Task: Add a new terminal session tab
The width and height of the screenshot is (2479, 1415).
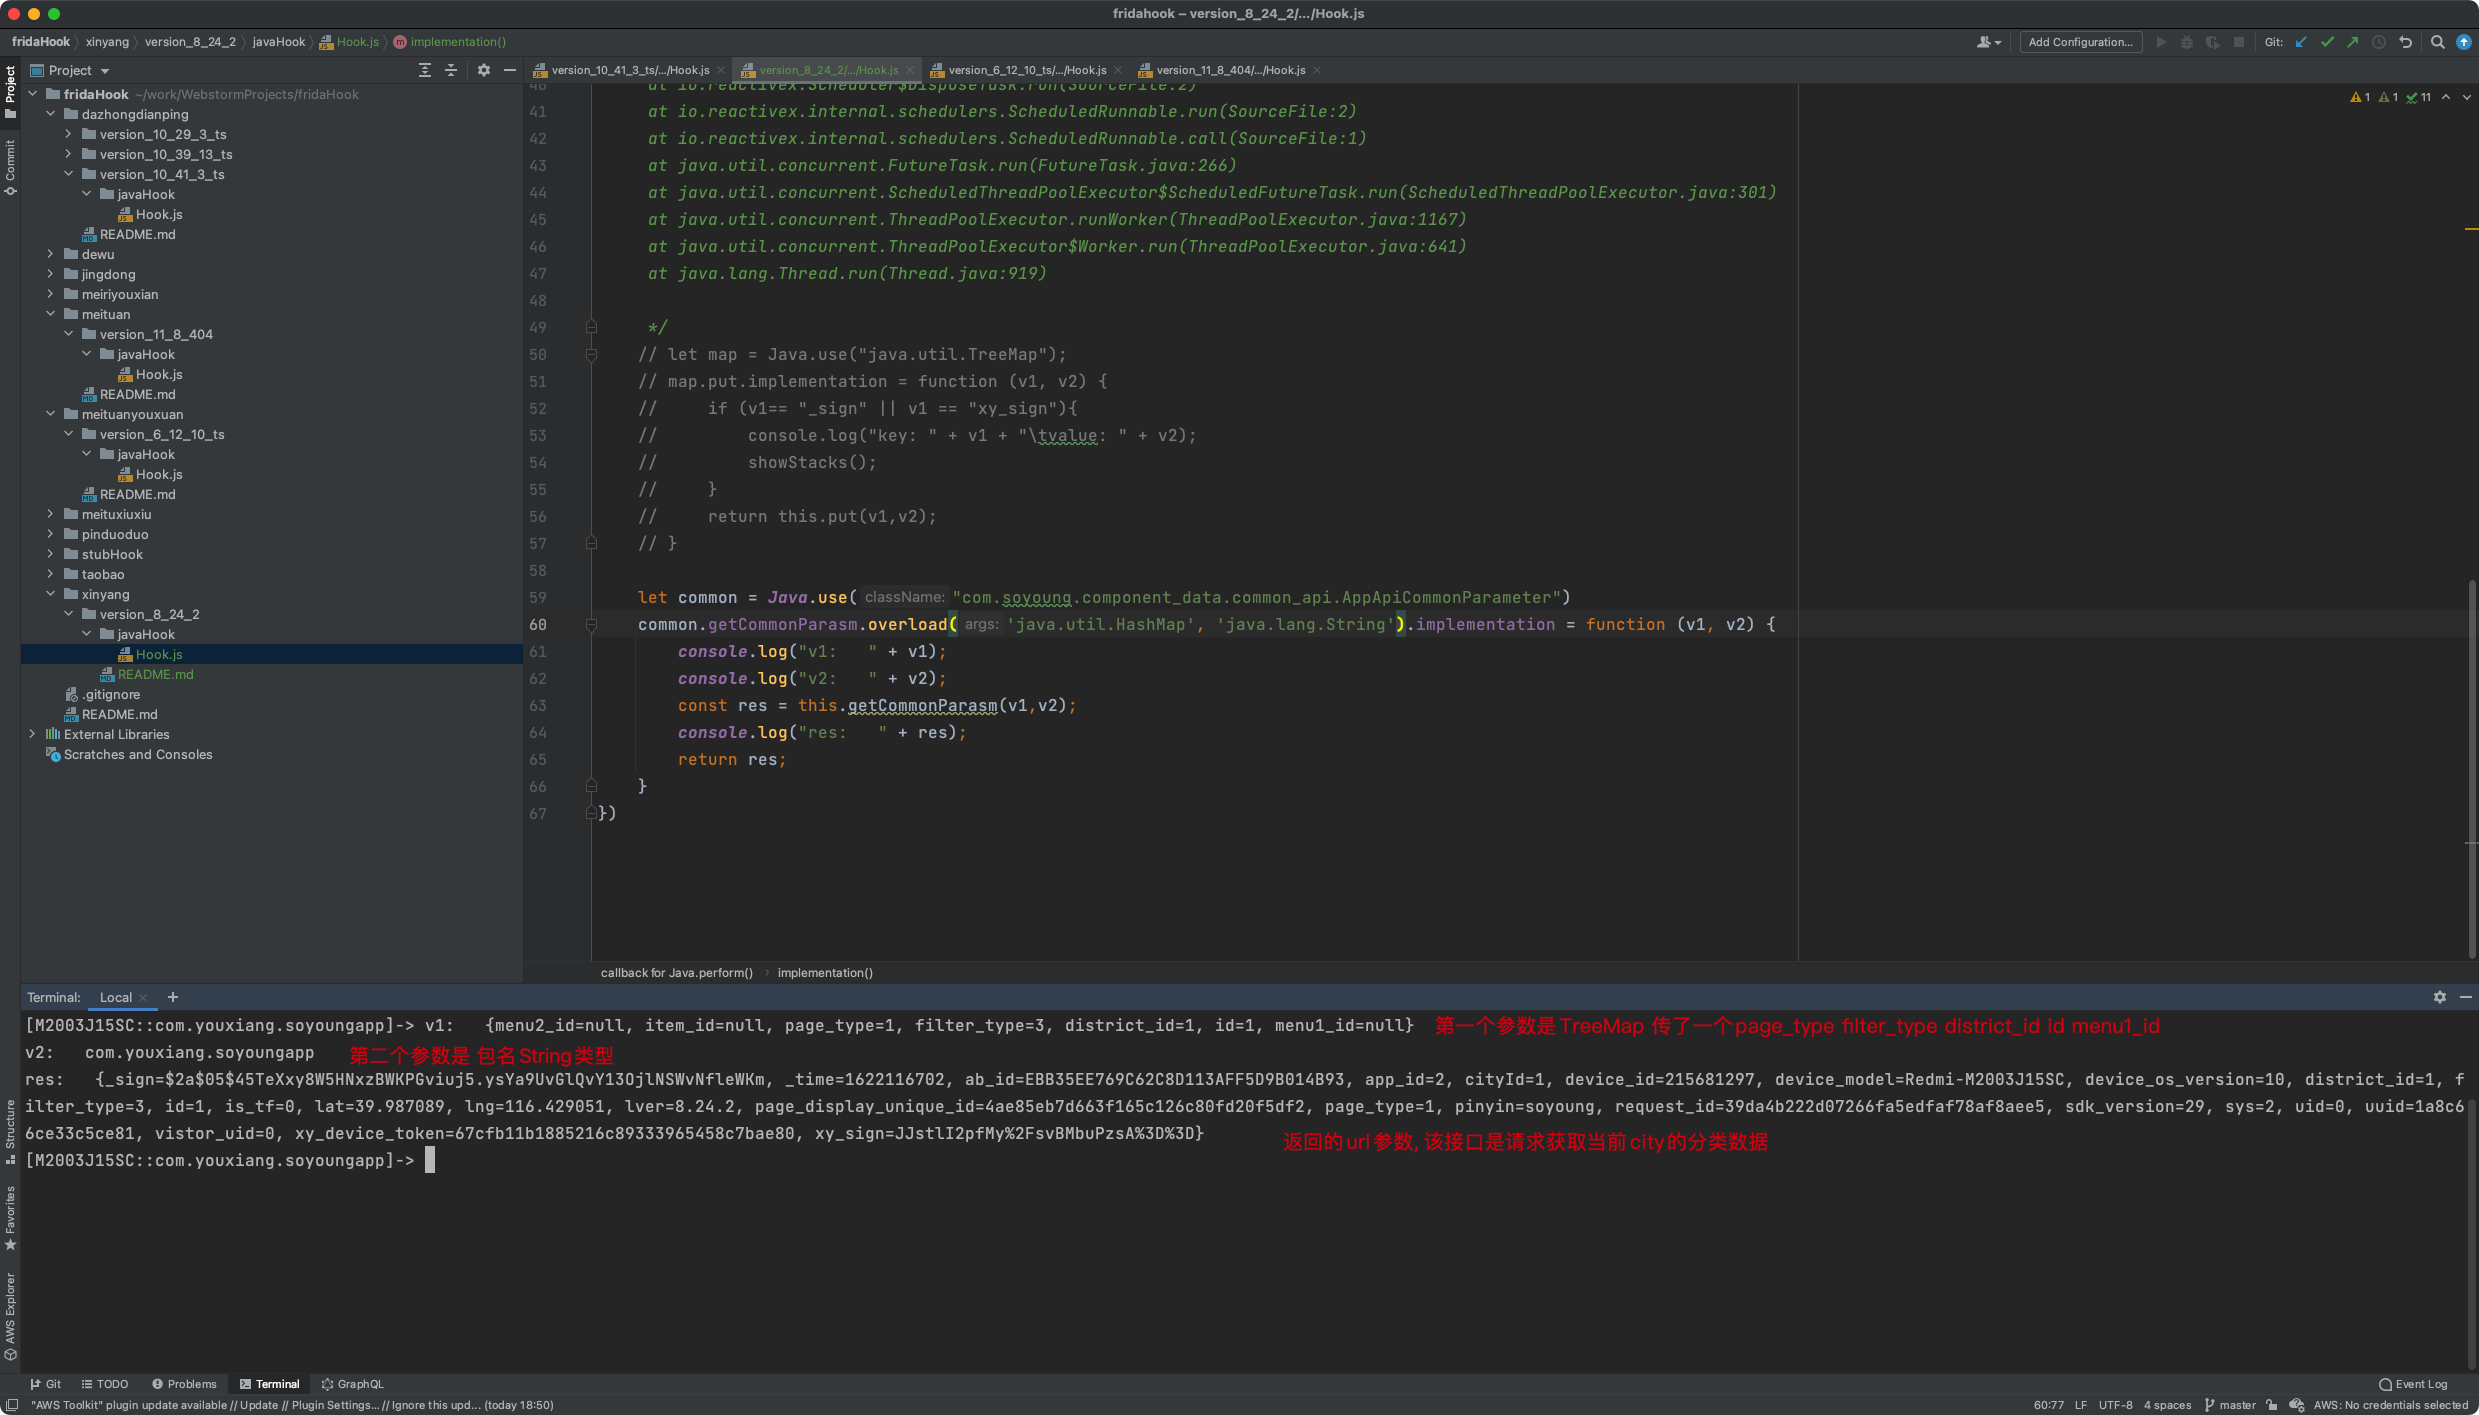Action: [173, 997]
